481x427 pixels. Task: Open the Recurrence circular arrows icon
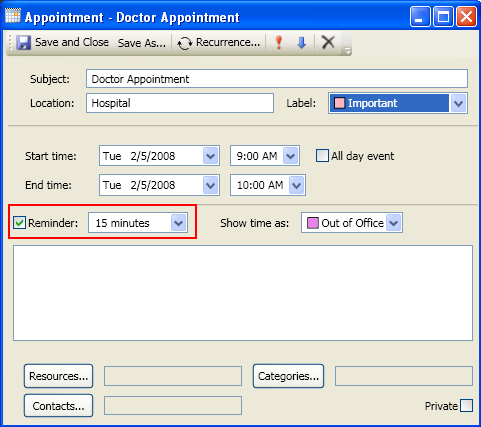(185, 43)
